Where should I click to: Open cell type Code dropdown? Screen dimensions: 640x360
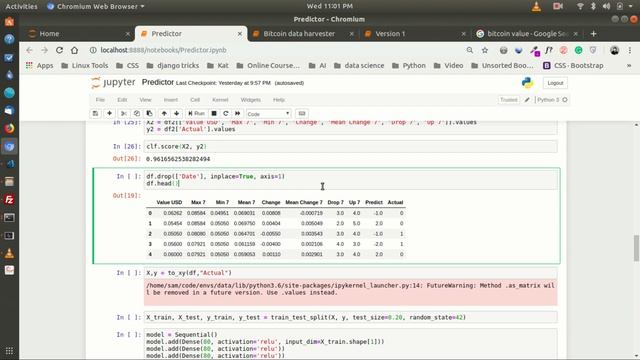pos(269,114)
